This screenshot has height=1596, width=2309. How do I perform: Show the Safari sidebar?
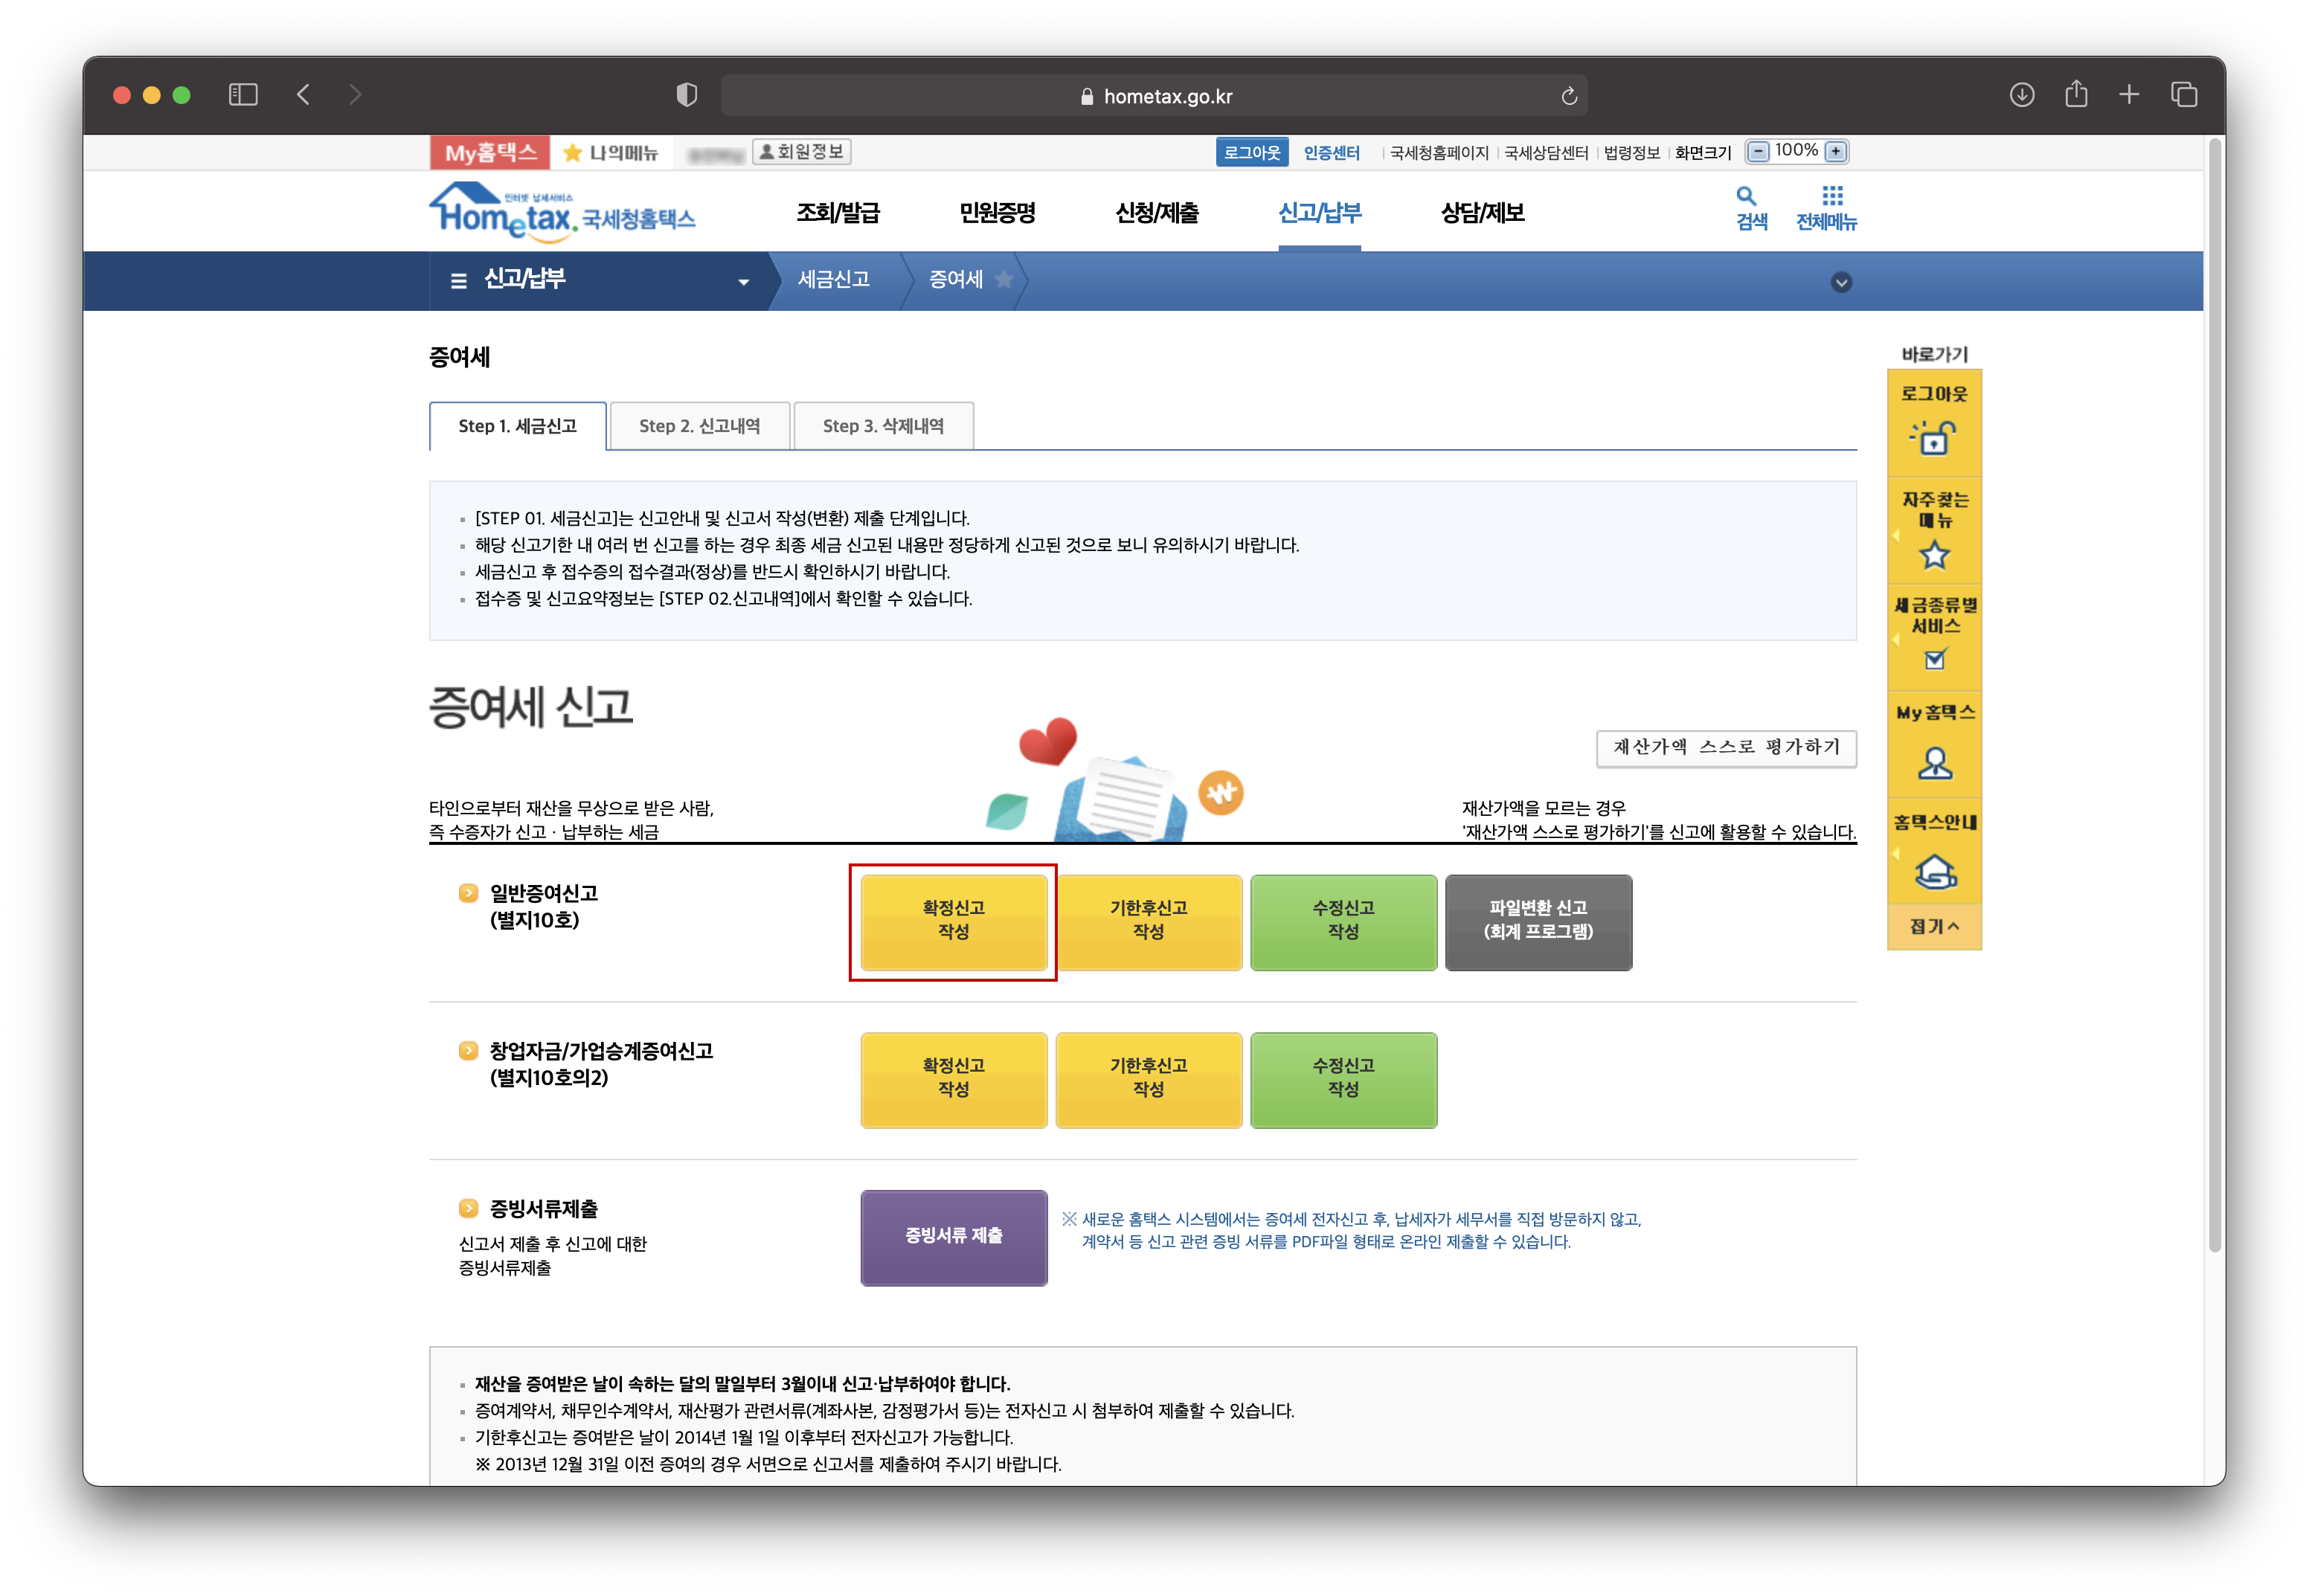coord(243,95)
